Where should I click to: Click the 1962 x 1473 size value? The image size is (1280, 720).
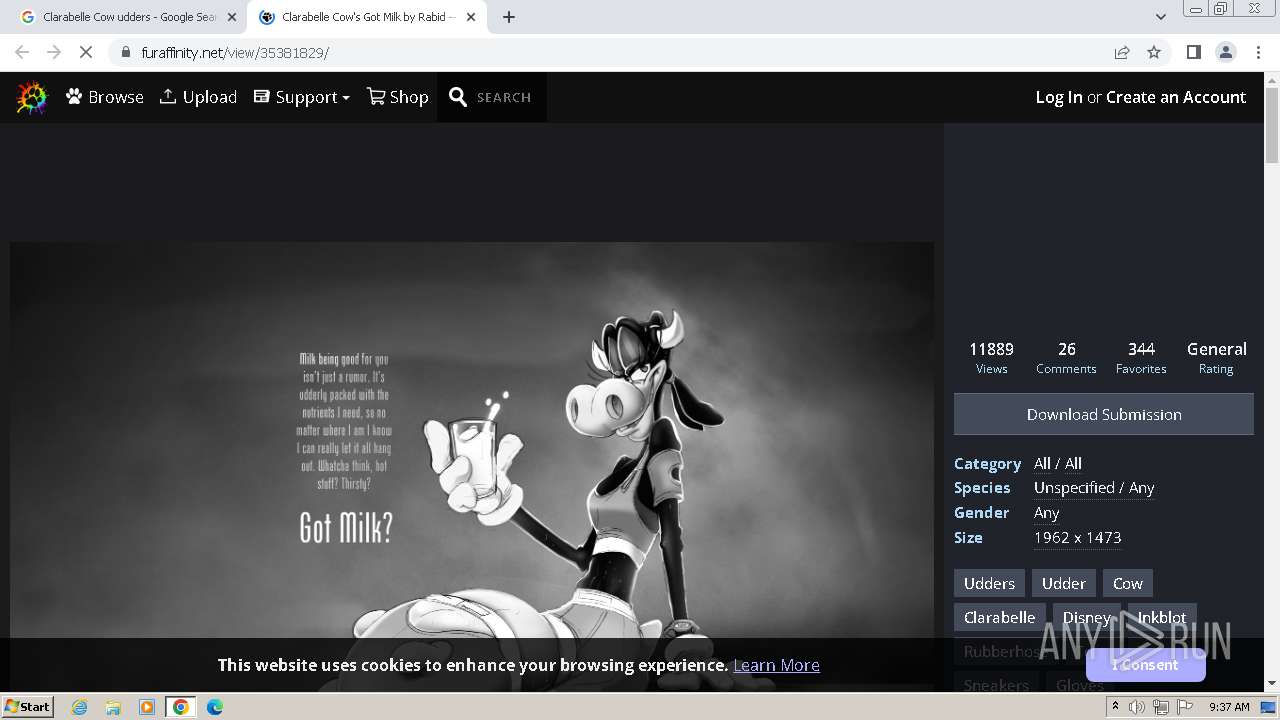click(x=1077, y=537)
